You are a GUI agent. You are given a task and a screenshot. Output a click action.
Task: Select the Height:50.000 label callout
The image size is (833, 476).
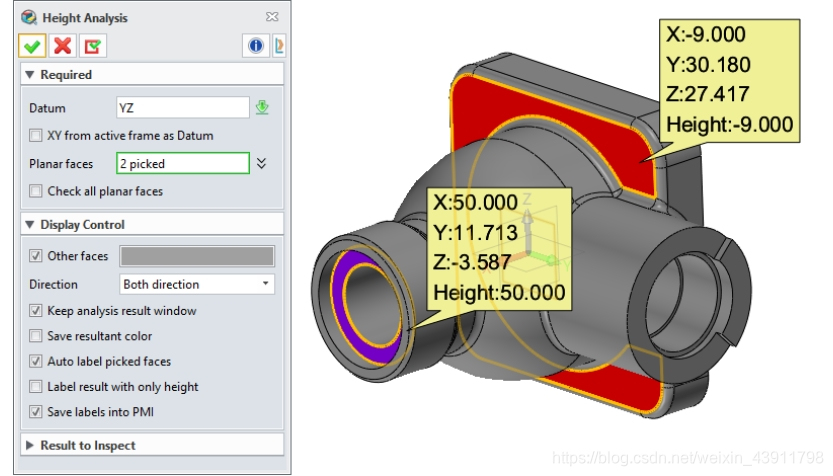(499, 249)
